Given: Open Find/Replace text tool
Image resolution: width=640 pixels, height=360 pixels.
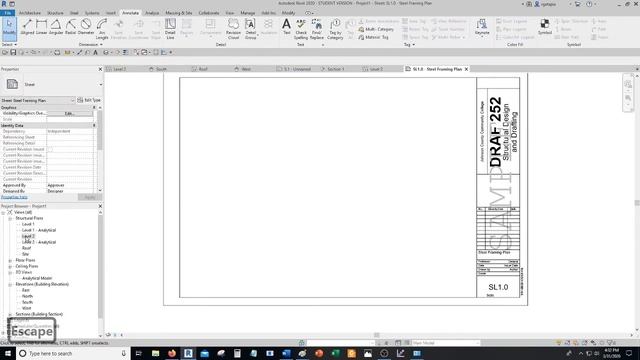Looking at the screenshot, I should pos(317,29).
